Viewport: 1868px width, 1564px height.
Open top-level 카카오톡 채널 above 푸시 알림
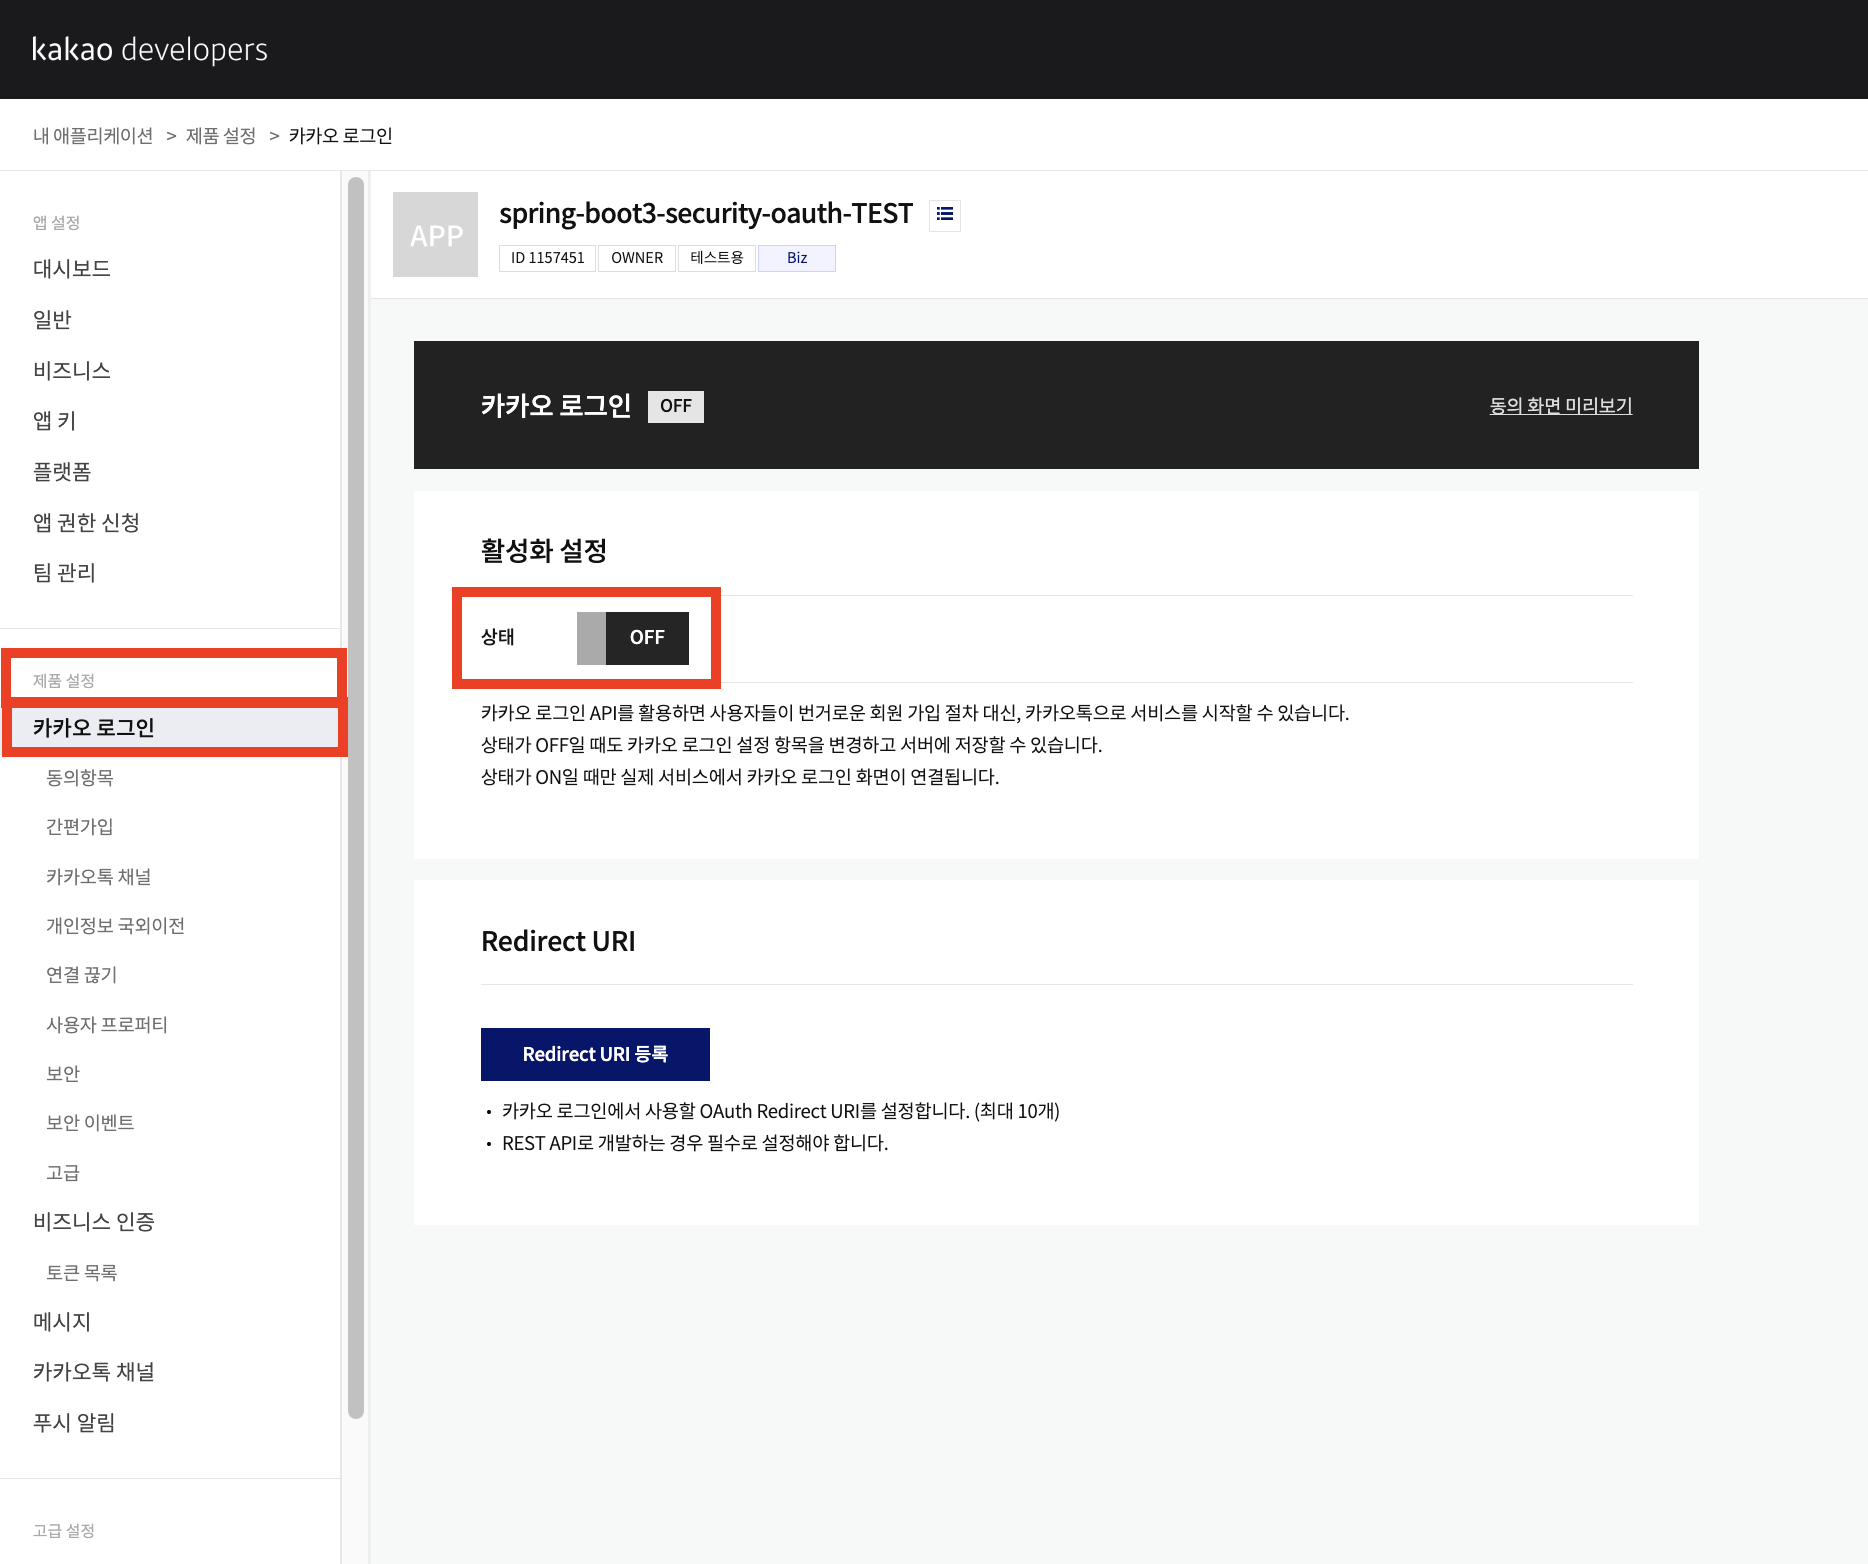[94, 1371]
